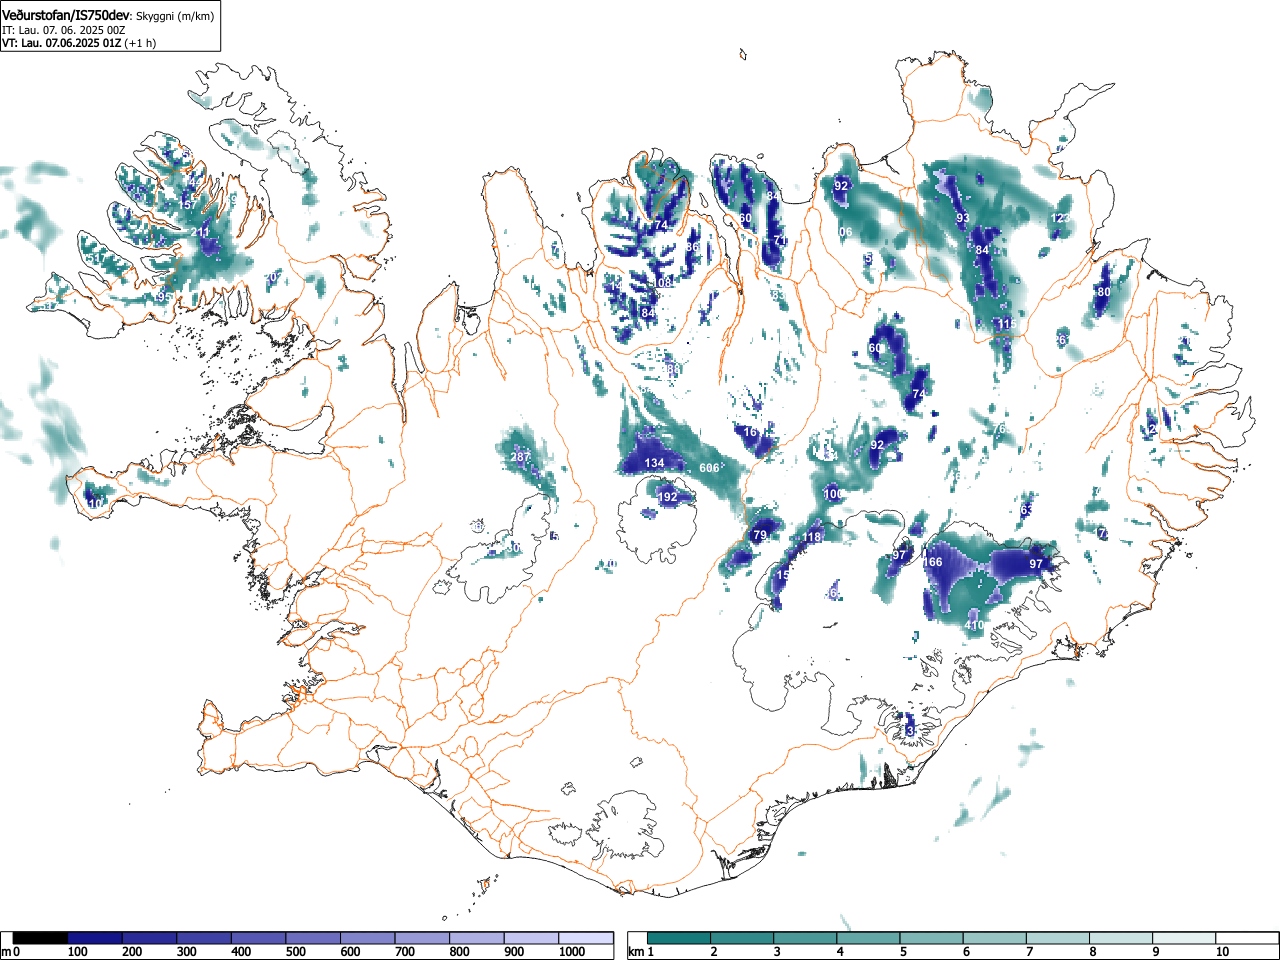Click the black 0–100 m legend swatch

click(40, 938)
